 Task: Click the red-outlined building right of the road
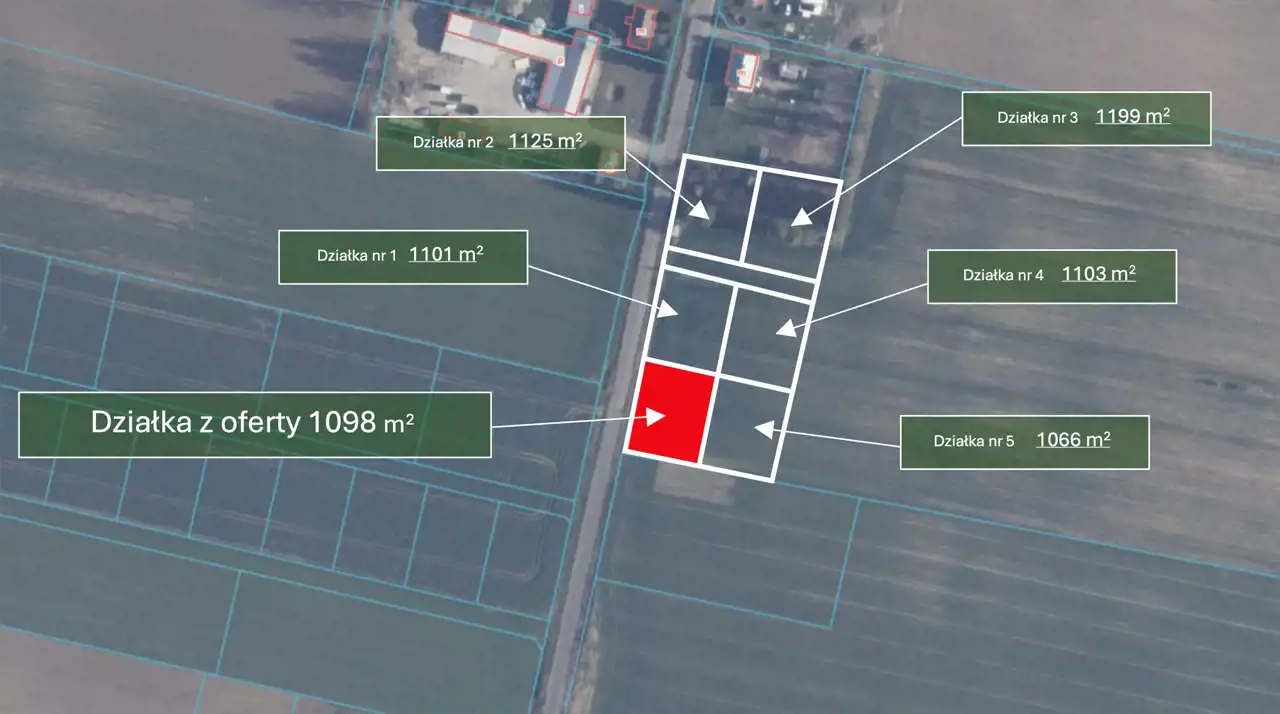click(x=742, y=69)
